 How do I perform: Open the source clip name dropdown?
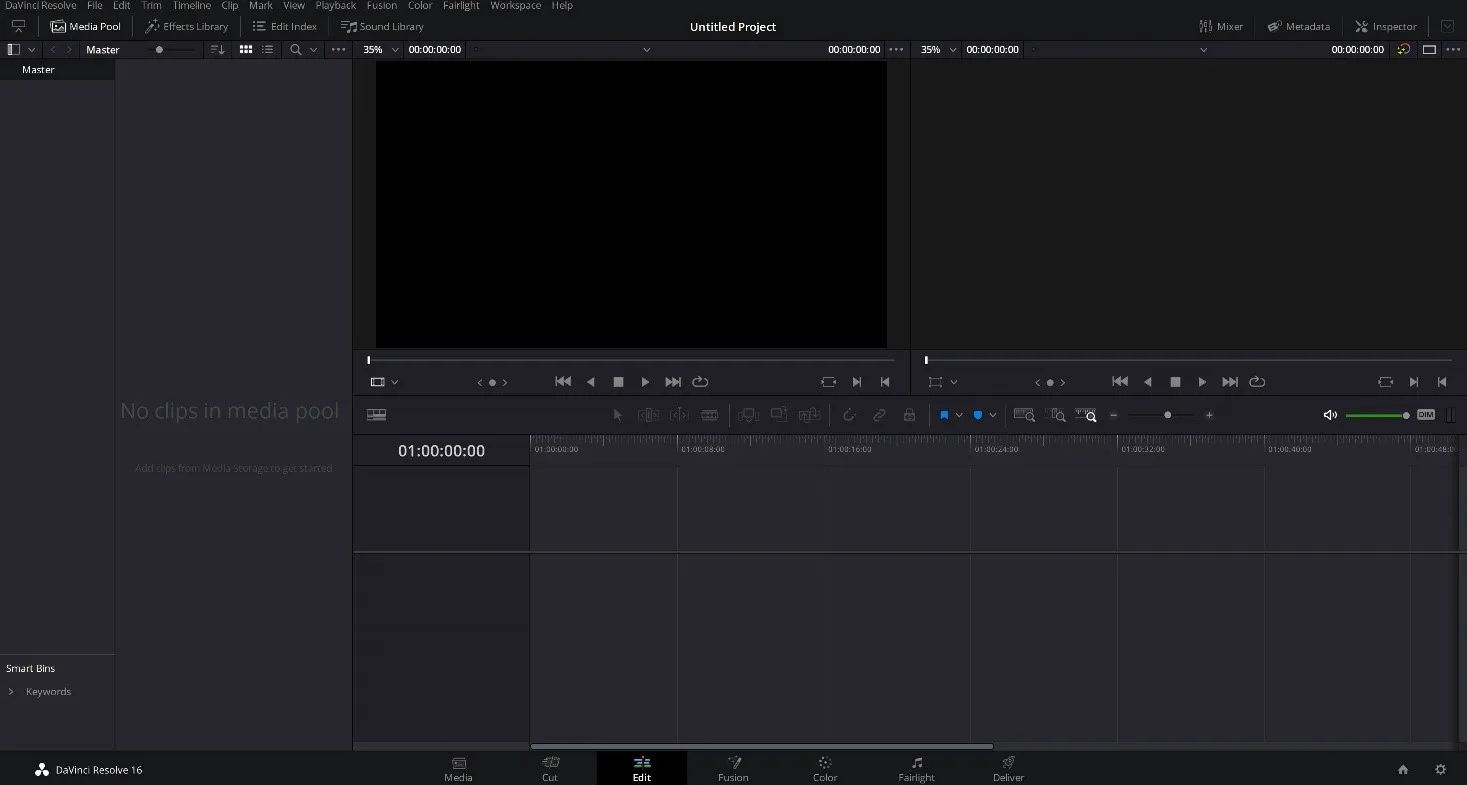[647, 49]
